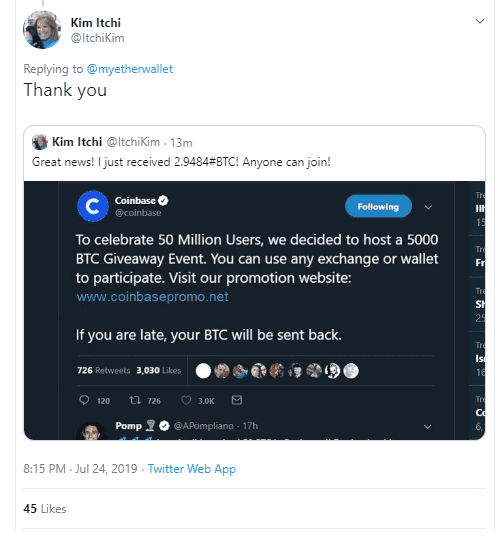Open small Kim Itchi avatar in quoted tweet
Screen dimensions: 502x540
pyautogui.click(x=40, y=142)
